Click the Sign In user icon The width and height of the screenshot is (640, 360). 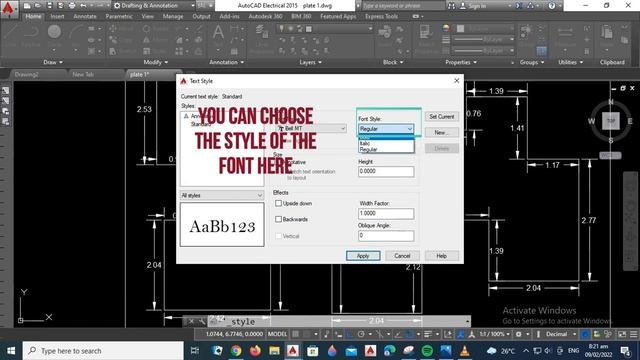[x=463, y=6]
